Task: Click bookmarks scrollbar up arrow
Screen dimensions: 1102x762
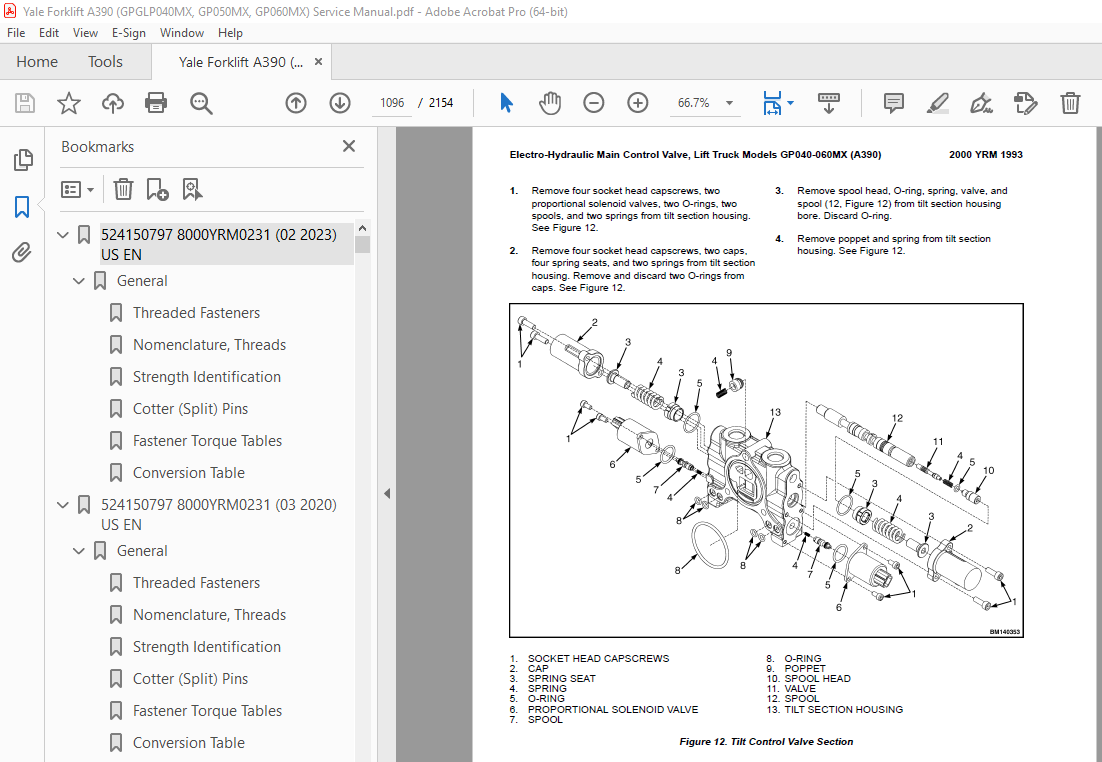Action: tap(363, 228)
